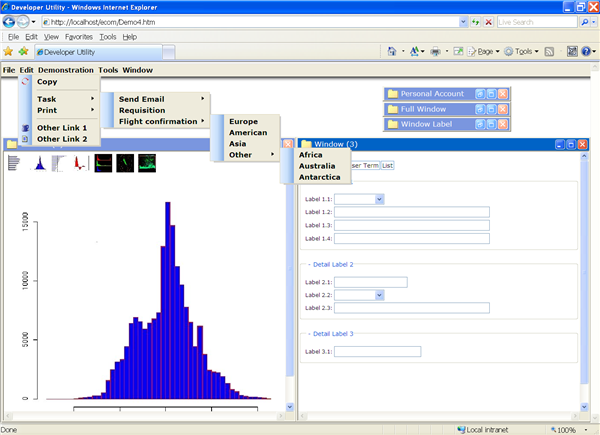Select the grey gradient chart thumbnail
Screen dimensions: 600x435
click(59, 163)
